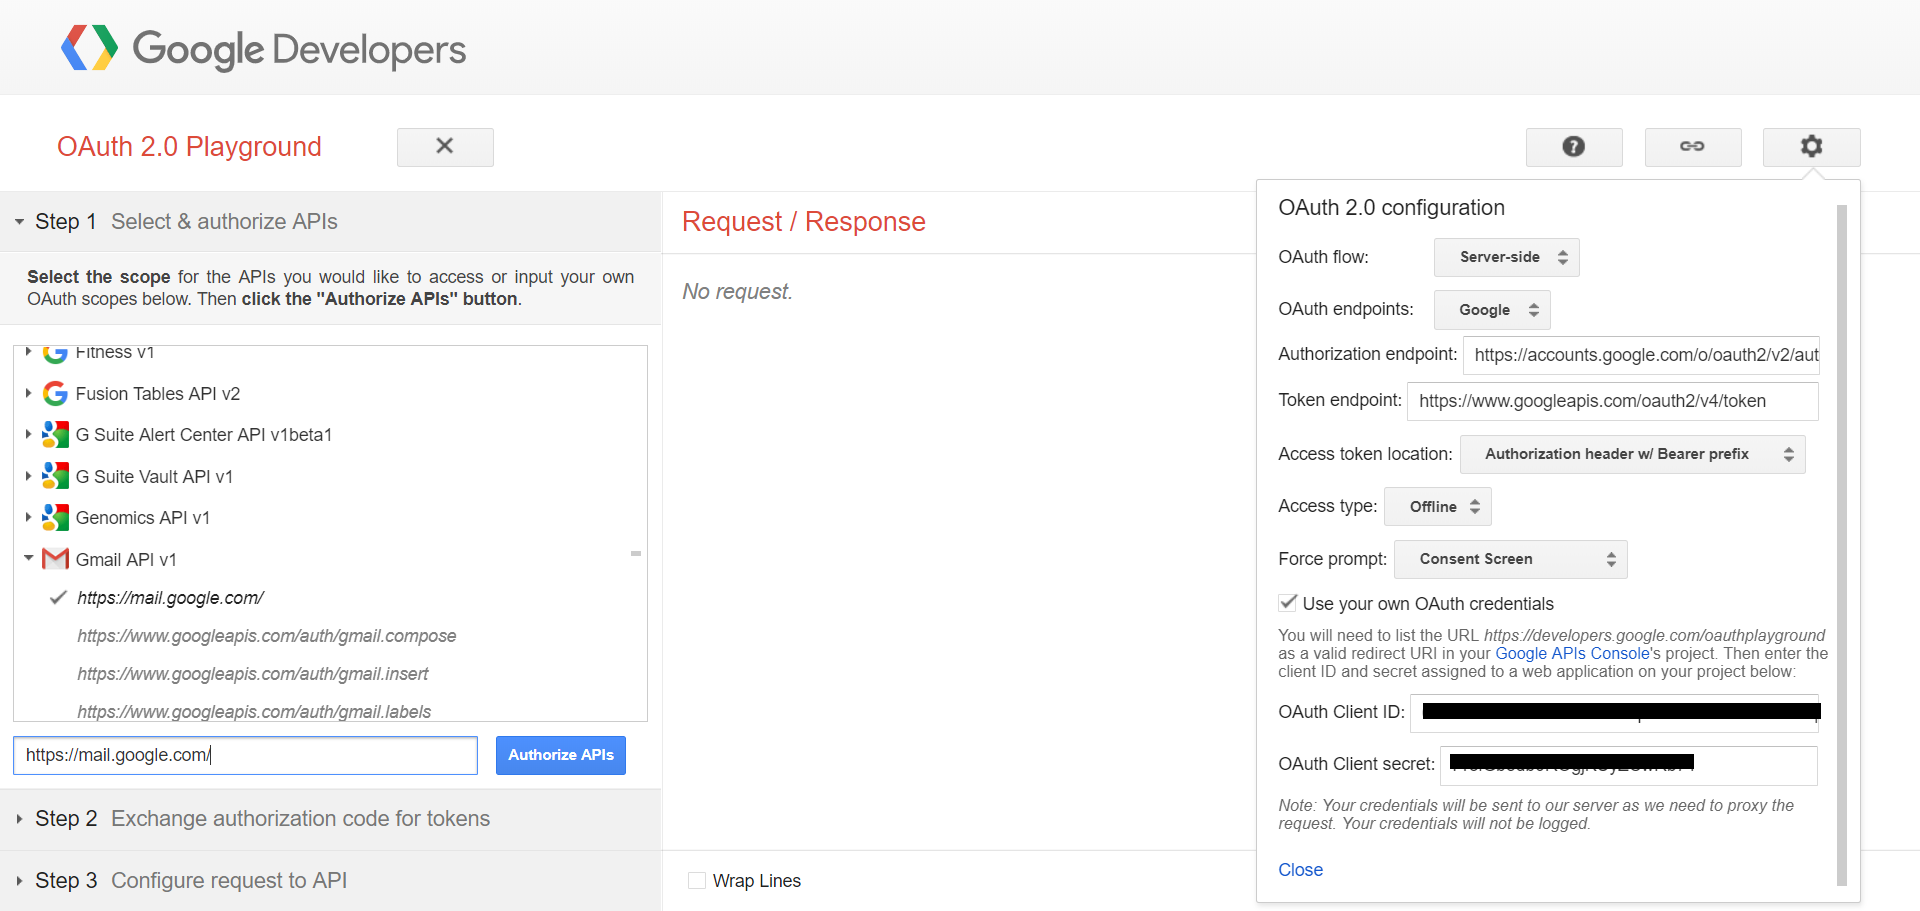Screen dimensions: 1920x911
Task: Click the OAuth Client ID field
Action: coord(1614,712)
